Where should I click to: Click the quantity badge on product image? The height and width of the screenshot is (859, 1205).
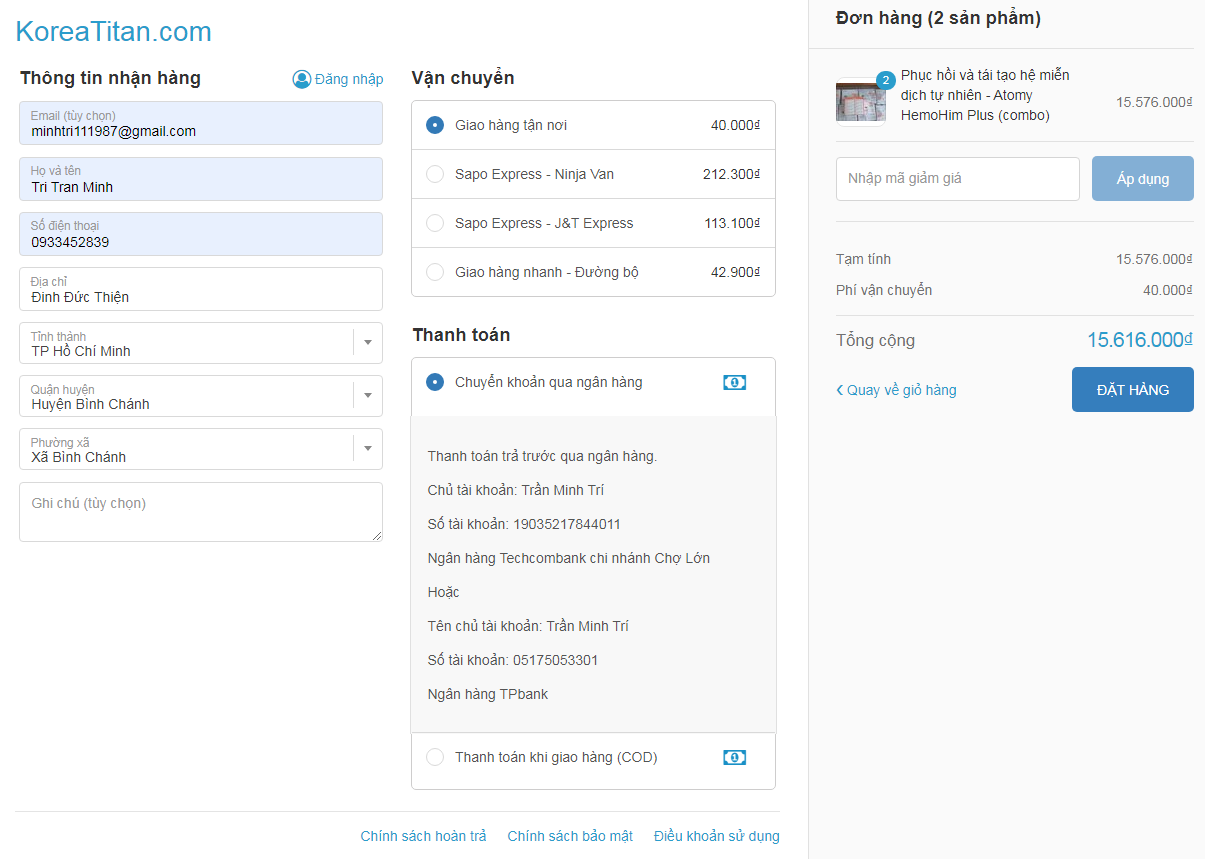pyautogui.click(x=885, y=80)
